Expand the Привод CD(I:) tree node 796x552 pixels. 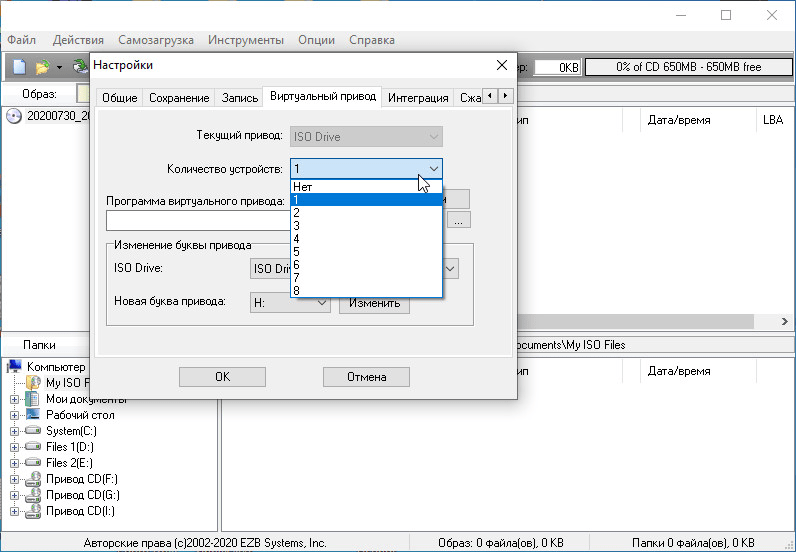[x=14, y=511]
